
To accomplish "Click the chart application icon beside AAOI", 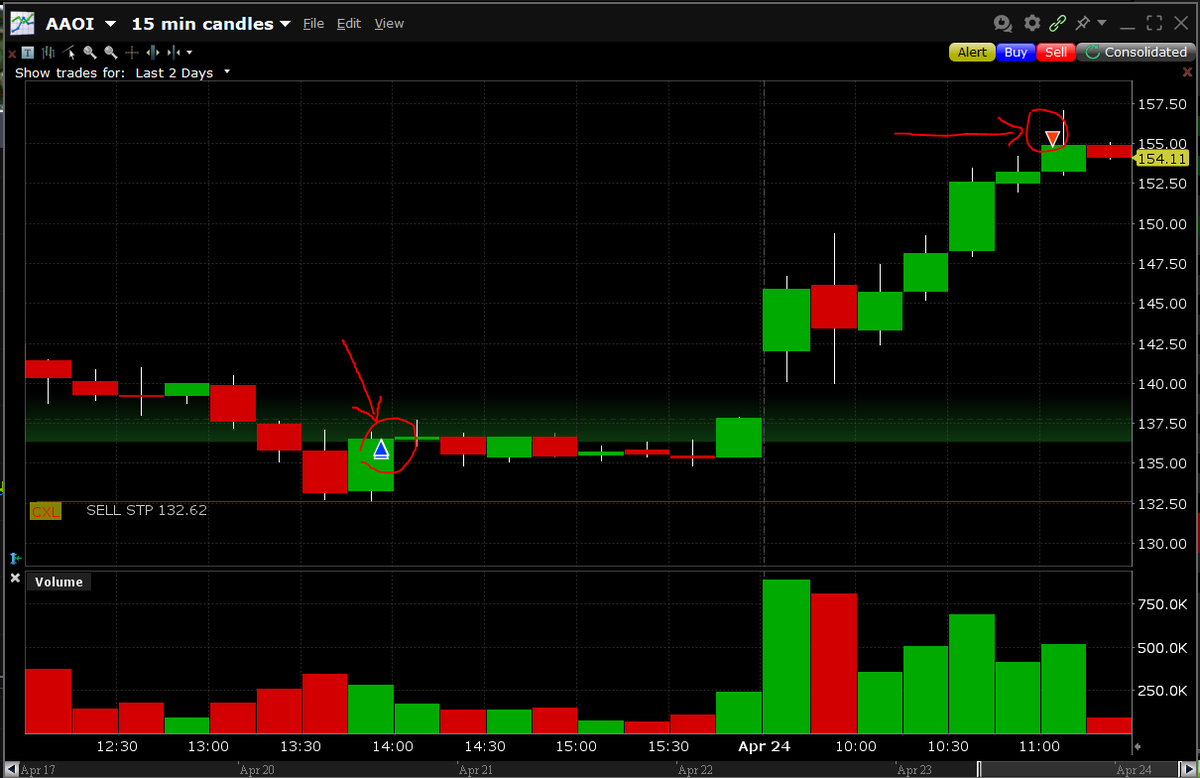I will click(x=22, y=23).
